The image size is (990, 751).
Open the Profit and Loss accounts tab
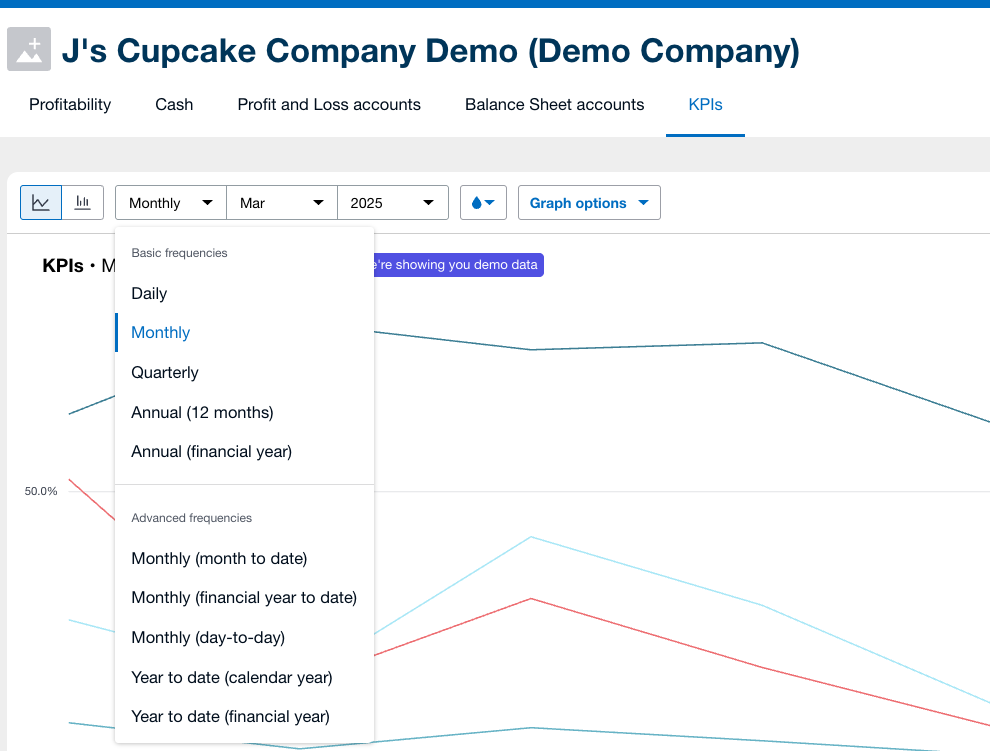tap(328, 104)
